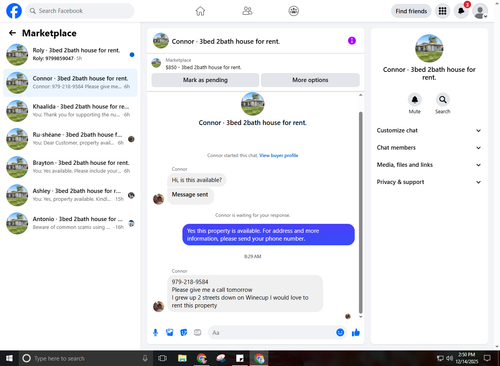The image size is (500, 366).
Task: Click the Windows Type here to search box
Action: [85, 358]
